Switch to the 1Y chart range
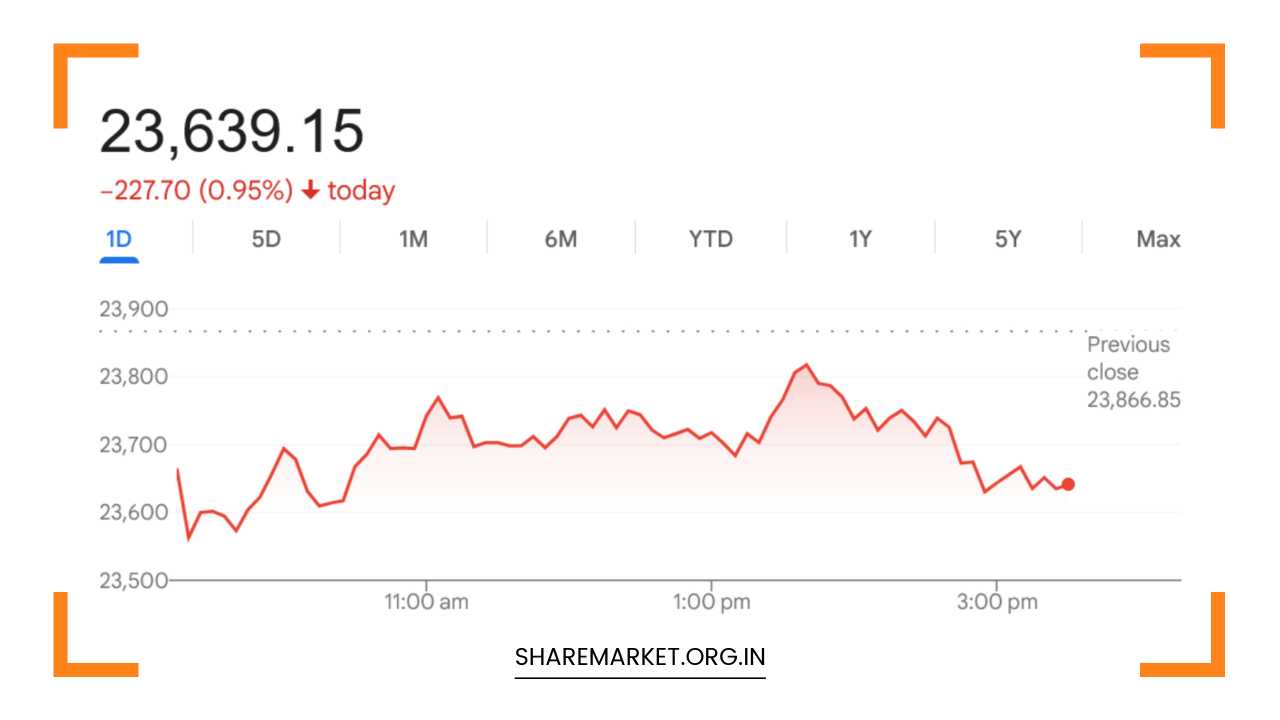The width and height of the screenshot is (1280, 720). tap(858, 238)
